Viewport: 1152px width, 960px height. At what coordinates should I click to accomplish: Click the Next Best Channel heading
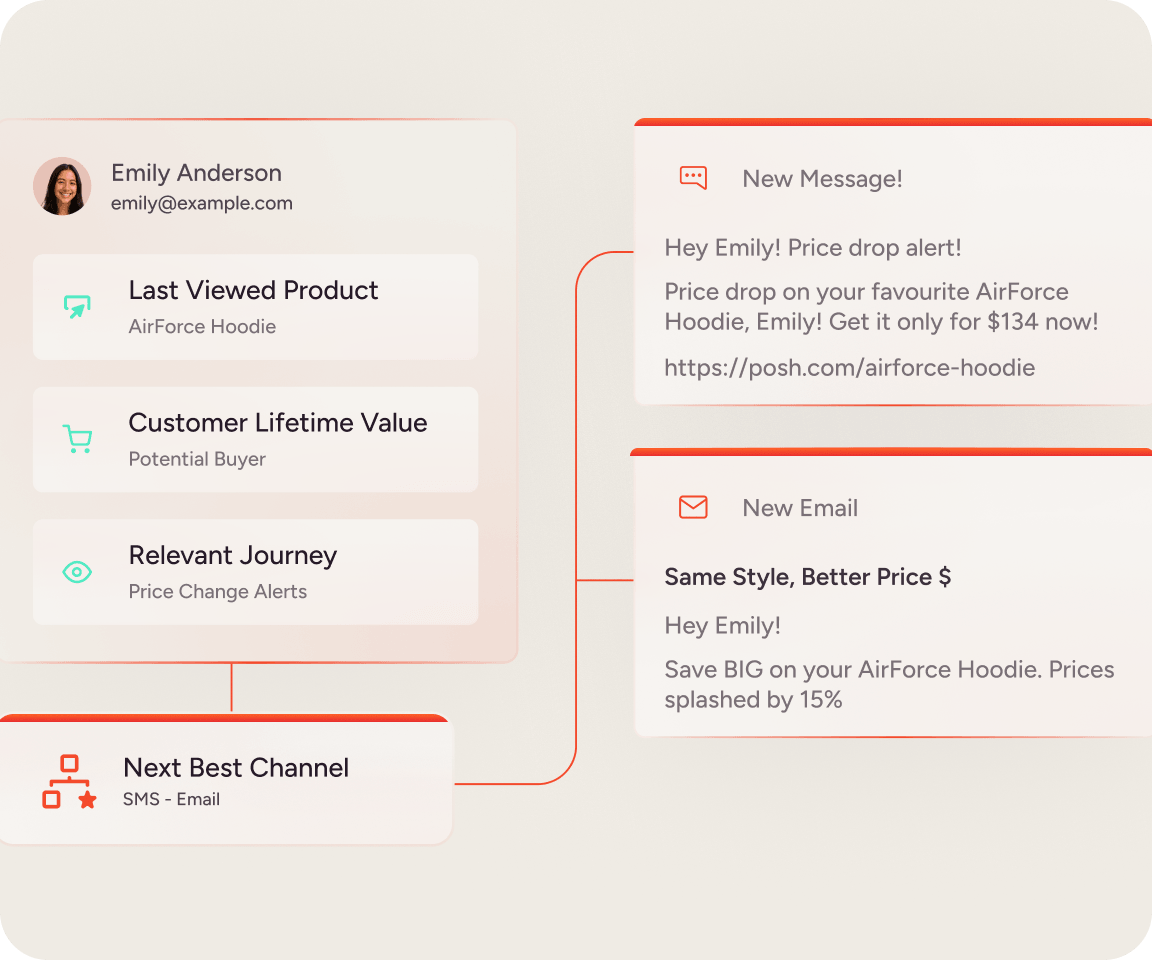coord(236,768)
